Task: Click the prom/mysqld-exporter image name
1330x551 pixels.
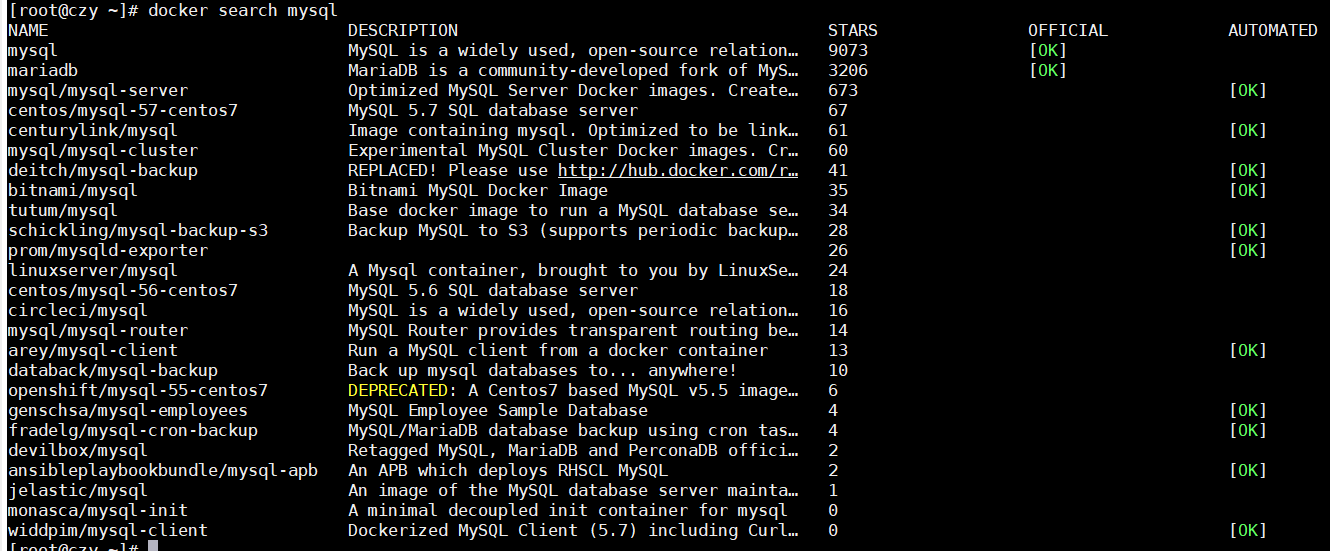Action: pyautogui.click(x=108, y=251)
